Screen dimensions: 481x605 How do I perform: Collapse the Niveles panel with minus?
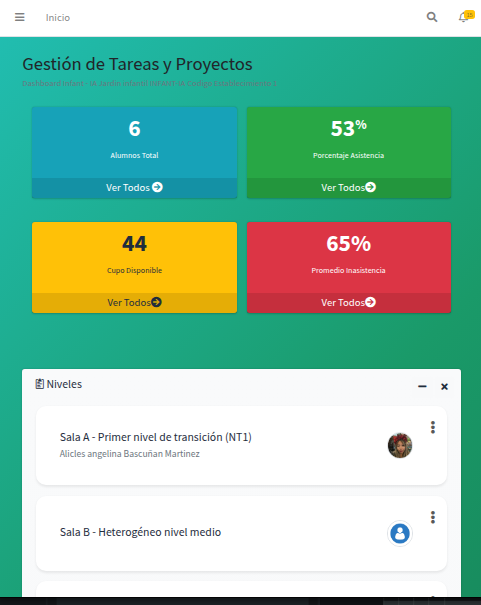(422, 386)
